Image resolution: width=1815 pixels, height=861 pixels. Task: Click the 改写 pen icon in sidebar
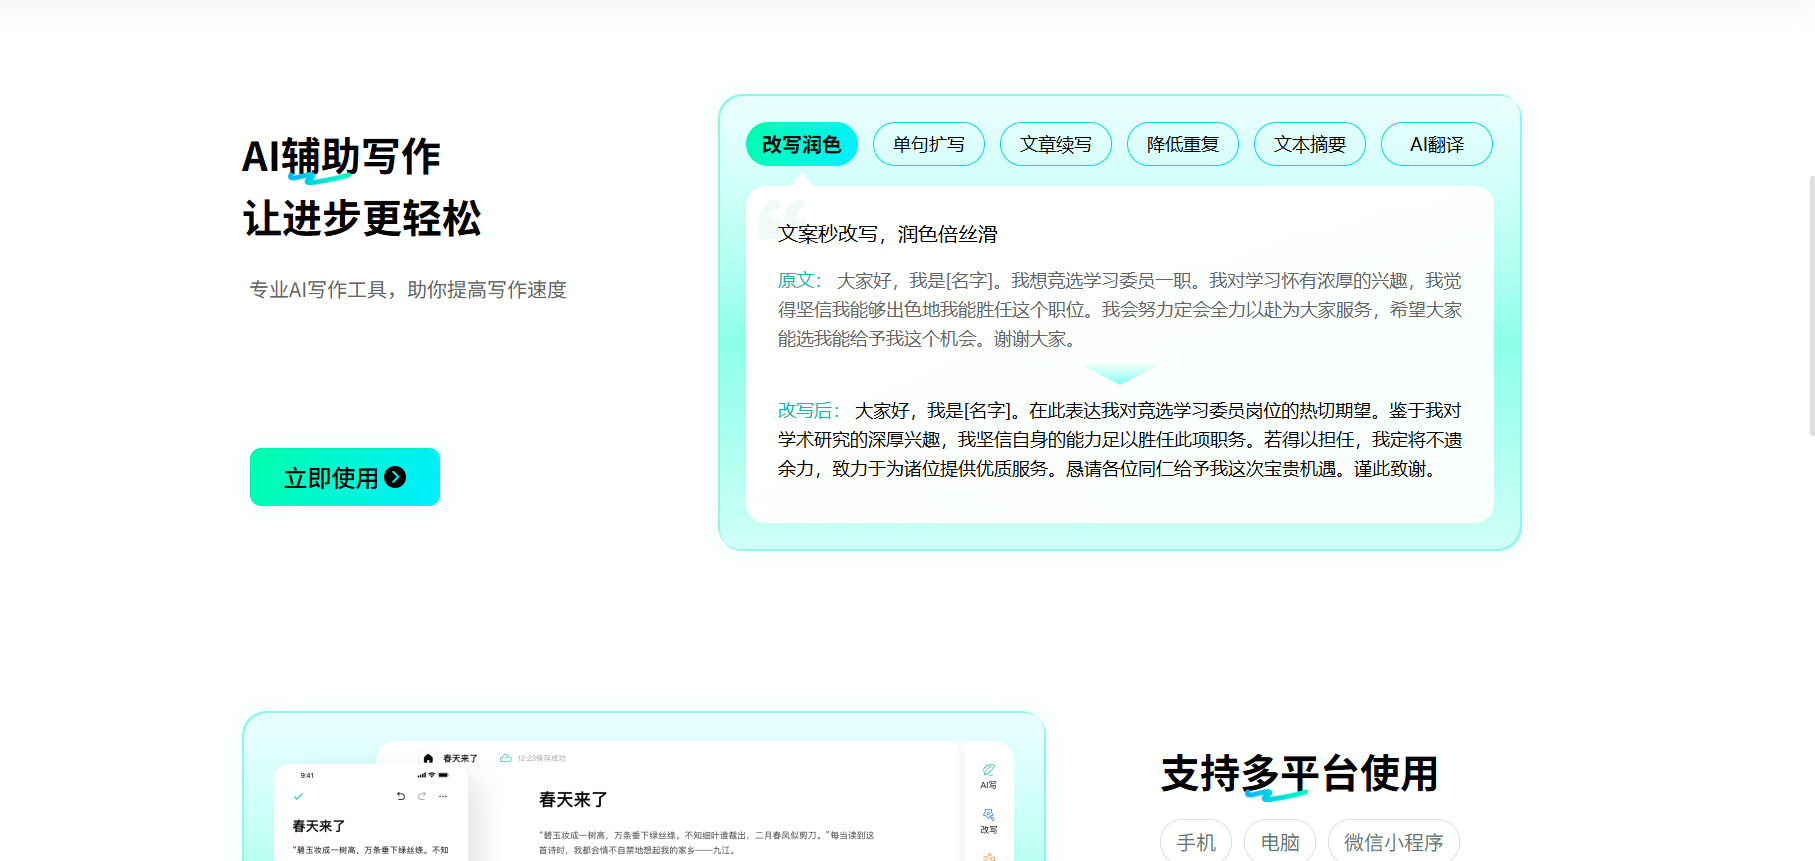click(988, 814)
